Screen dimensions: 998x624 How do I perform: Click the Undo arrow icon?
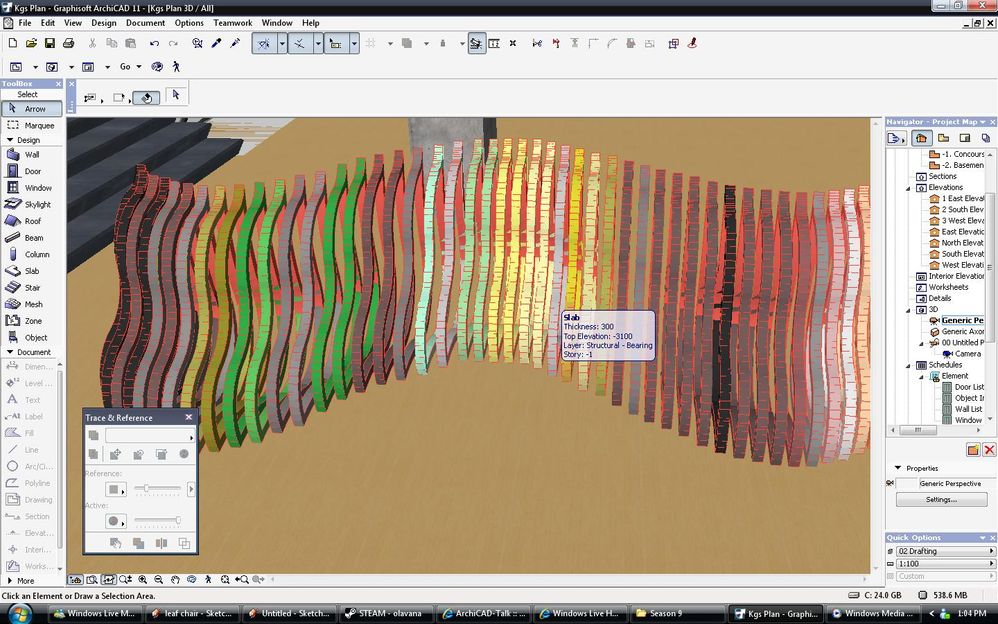click(154, 43)
